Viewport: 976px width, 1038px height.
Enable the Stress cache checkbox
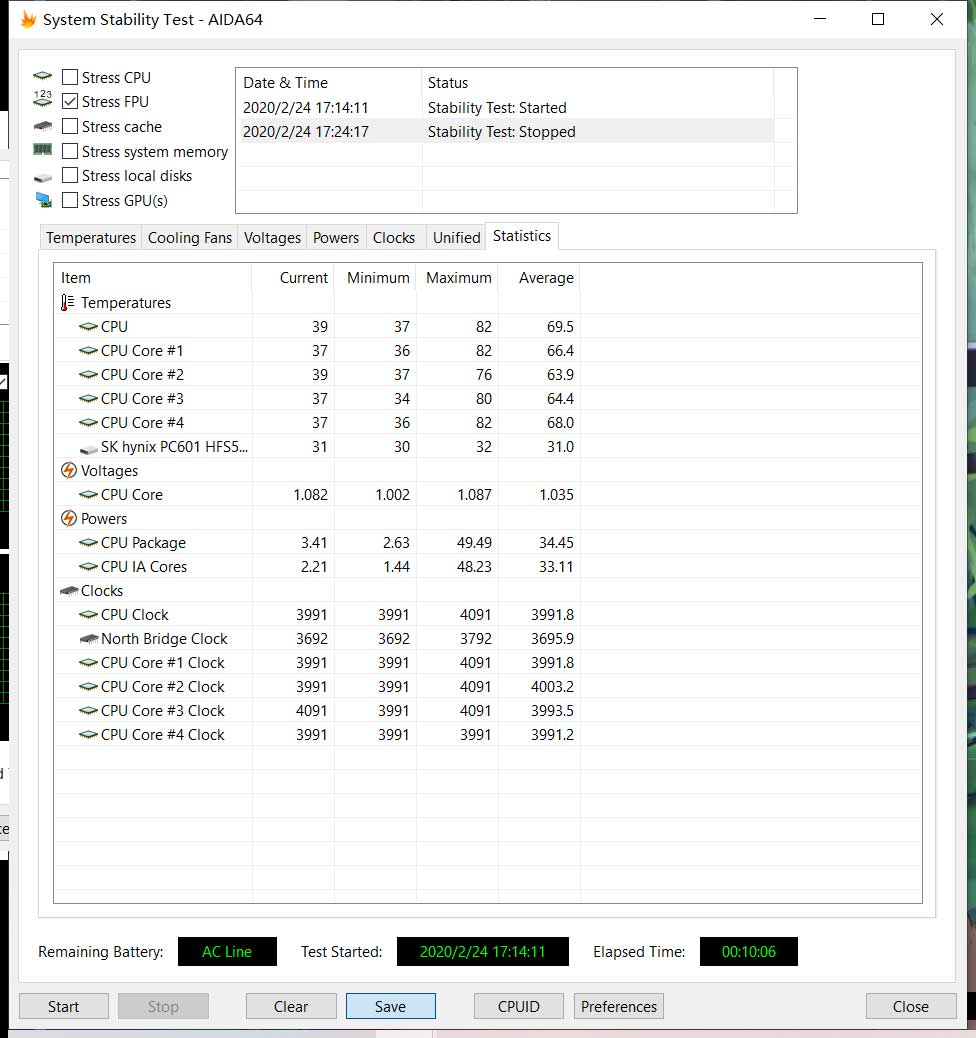pos(70,126)
